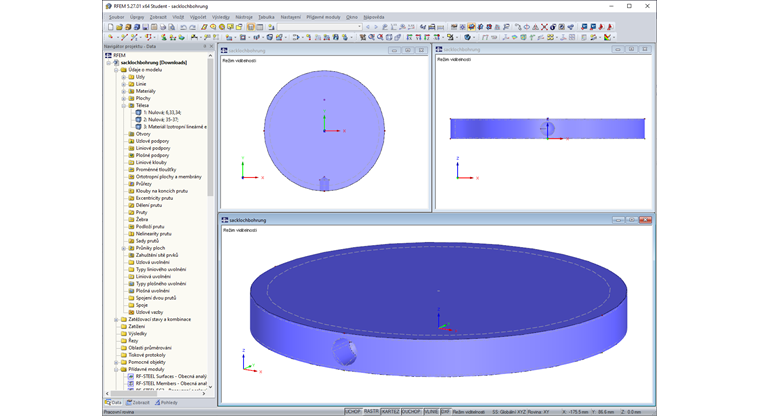Select the Uzlové podpory tree item
760x416 pixels.
pyautogui.click(x=152, y=141)
